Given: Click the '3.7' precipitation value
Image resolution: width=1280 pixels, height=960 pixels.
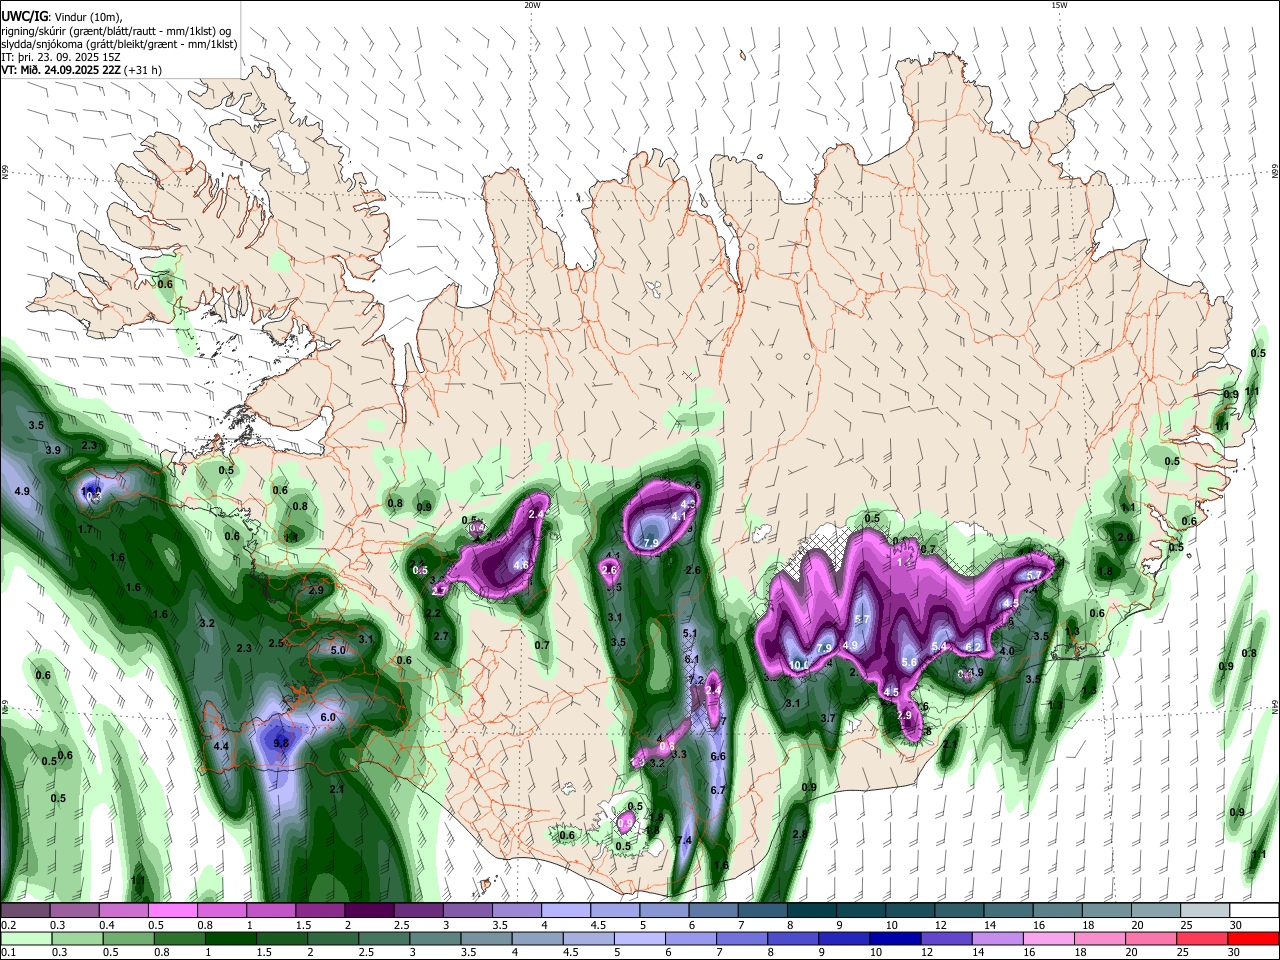Looking at the screenshot, I should point(828,718).
